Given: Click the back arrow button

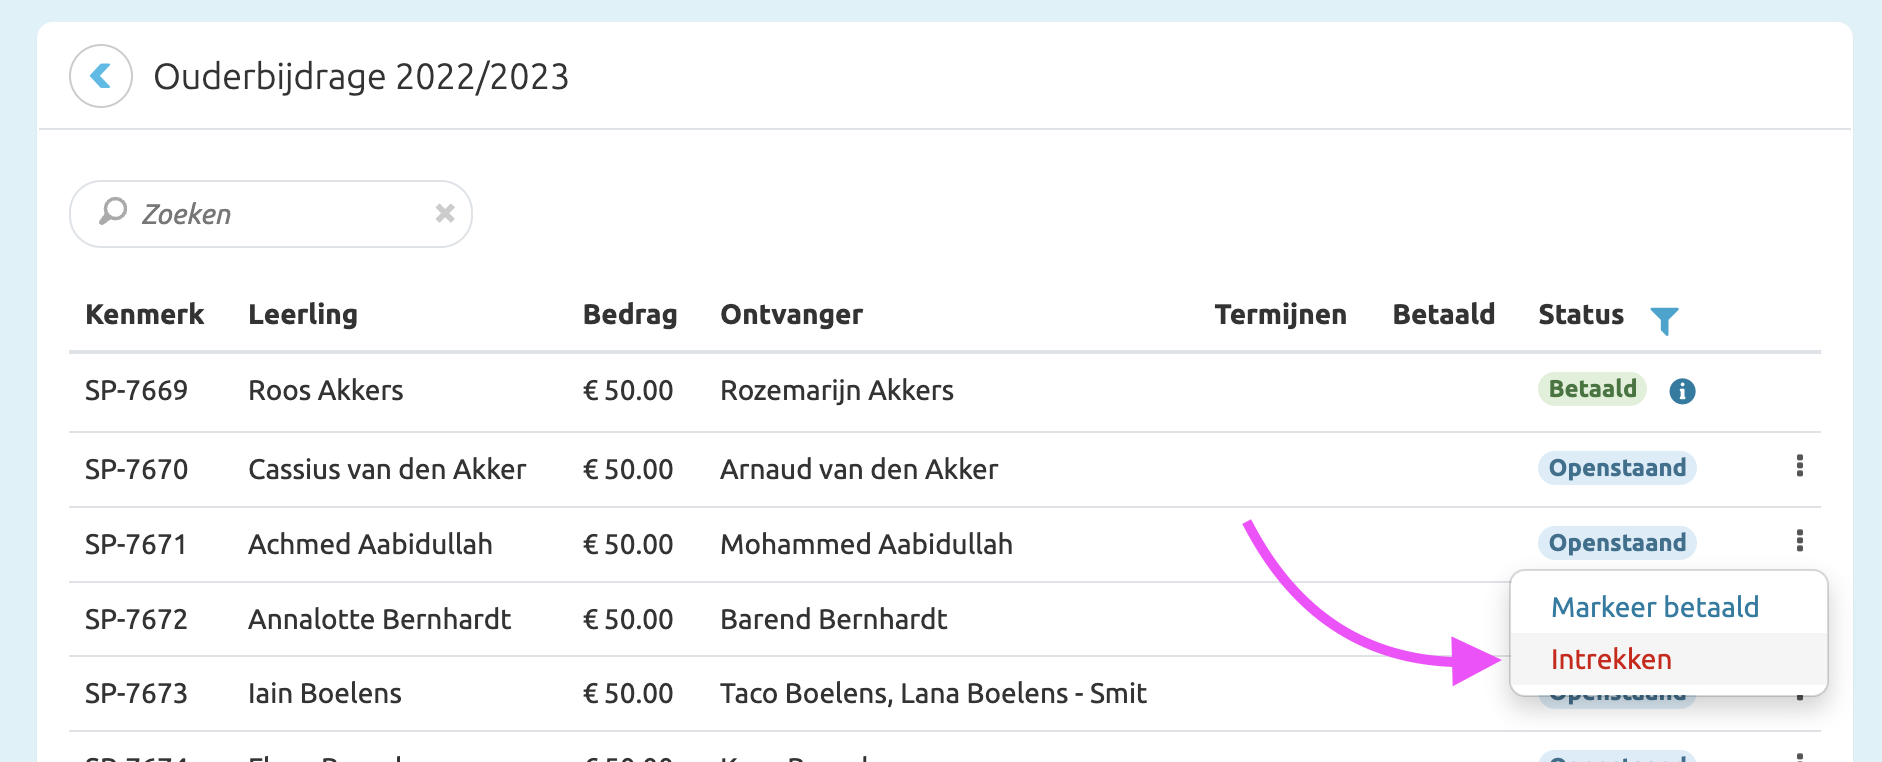Looking at the screenshot, I should point(101,76).
